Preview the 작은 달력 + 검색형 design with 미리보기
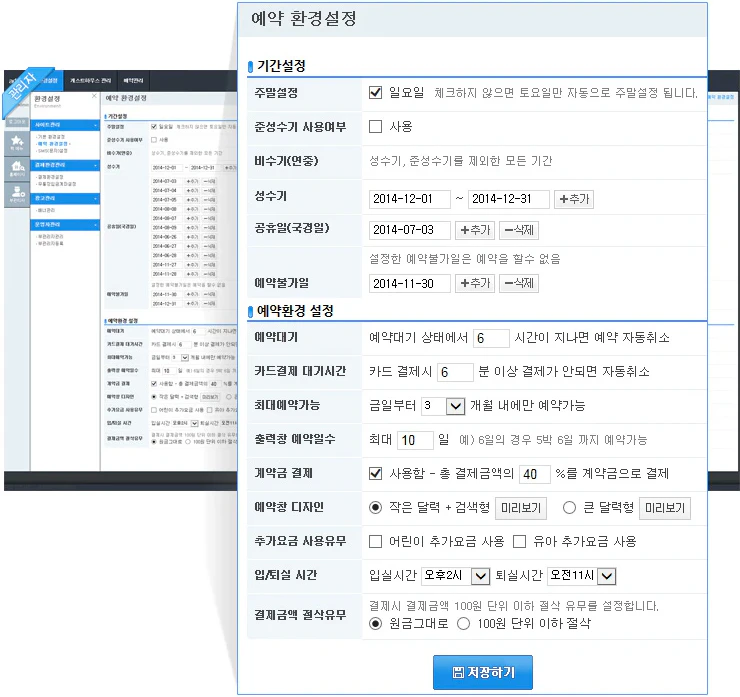 coord(521,508)
